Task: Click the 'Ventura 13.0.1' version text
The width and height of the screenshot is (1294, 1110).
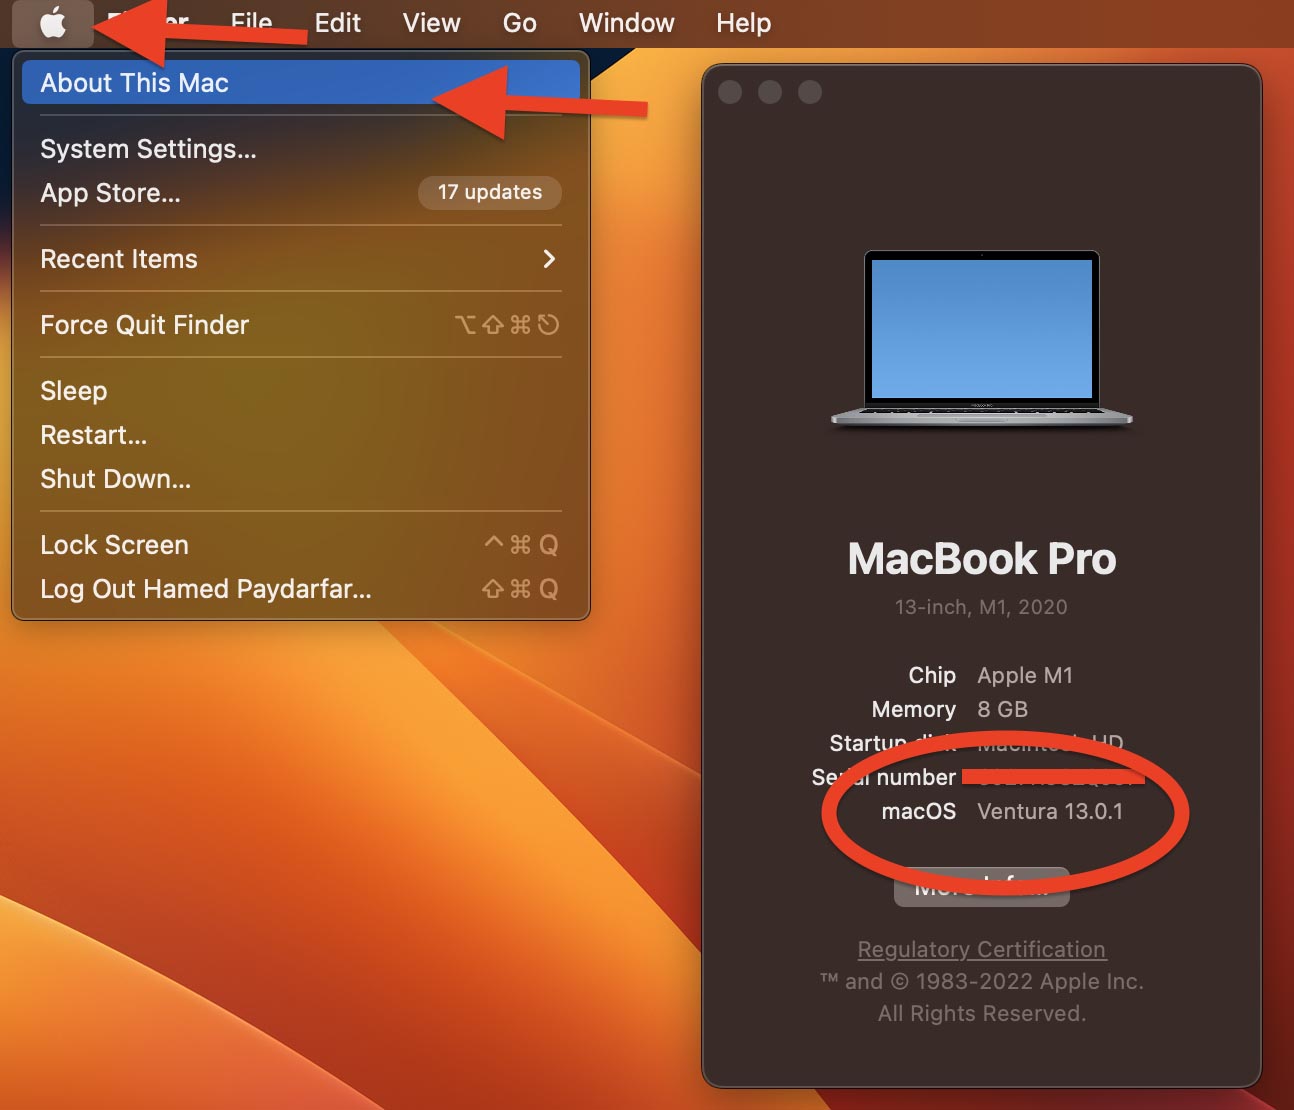Action: [x=1050, y=811]
